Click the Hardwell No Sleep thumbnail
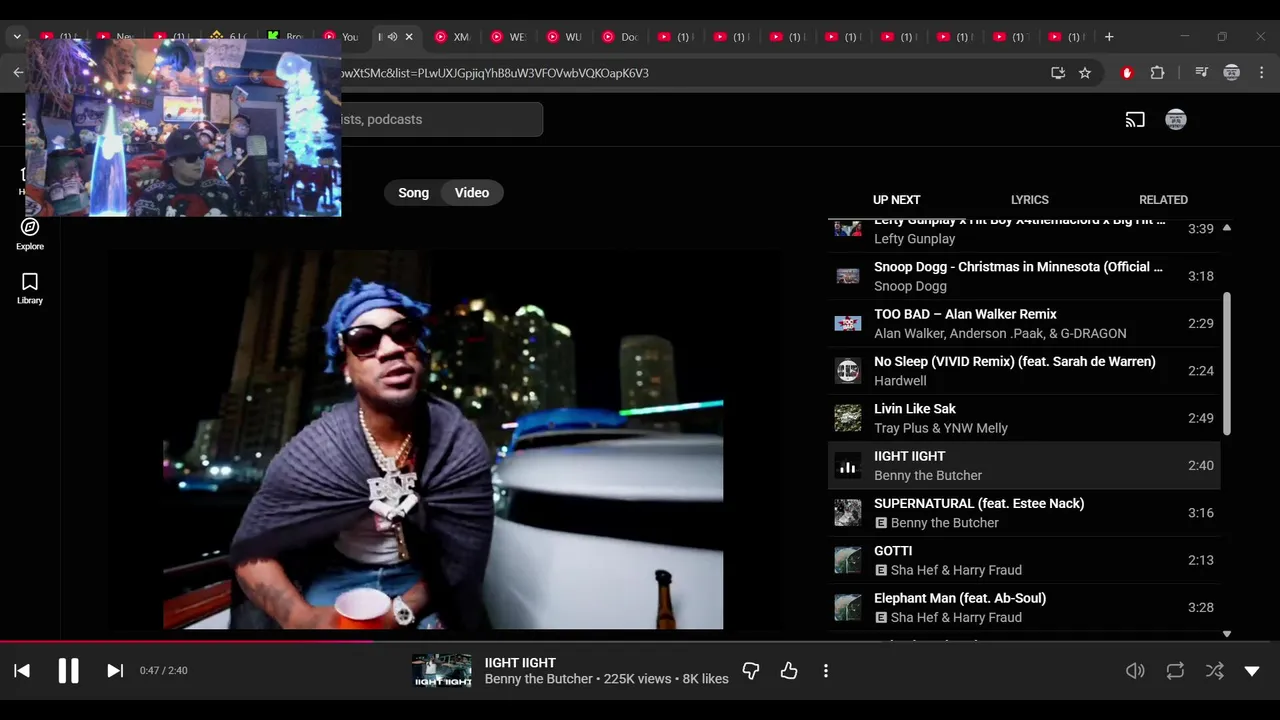 point(848,371)
